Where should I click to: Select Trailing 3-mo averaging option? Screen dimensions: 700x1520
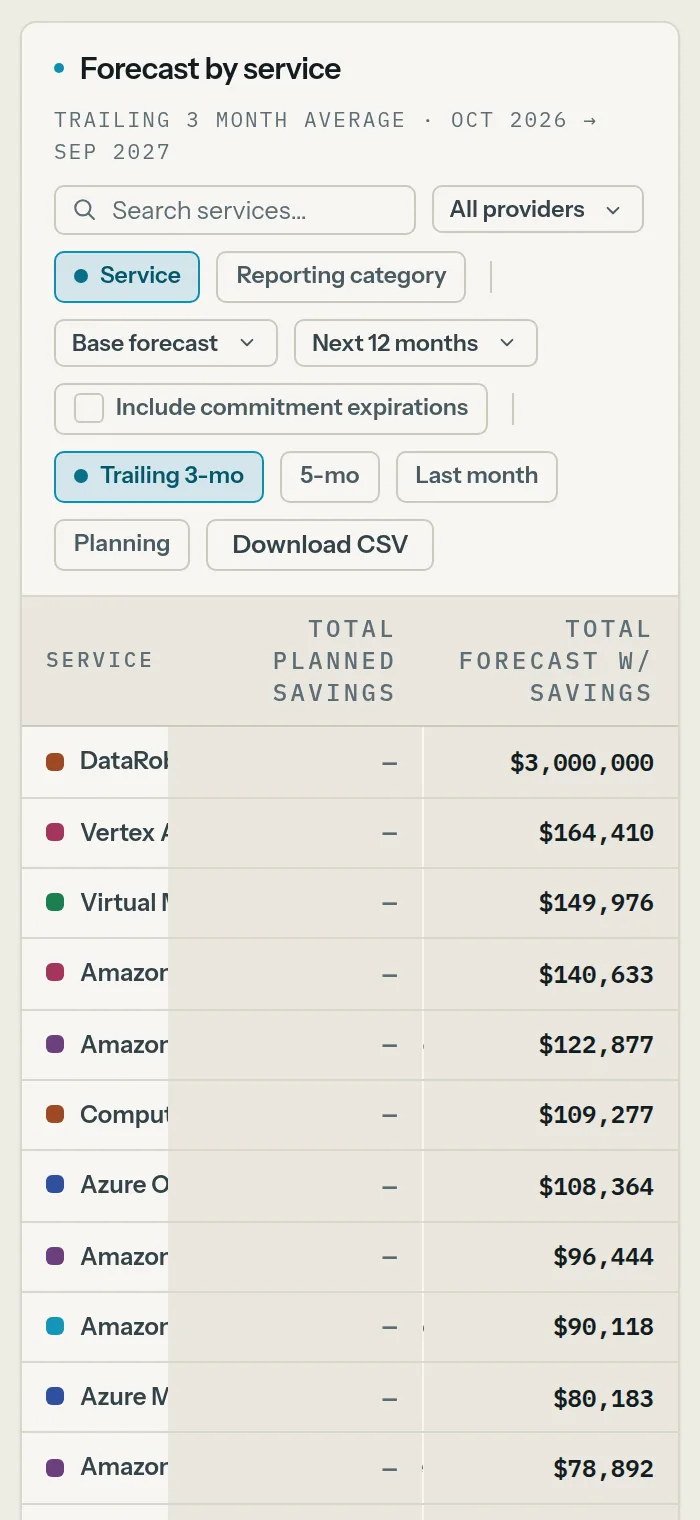point(159,476)
